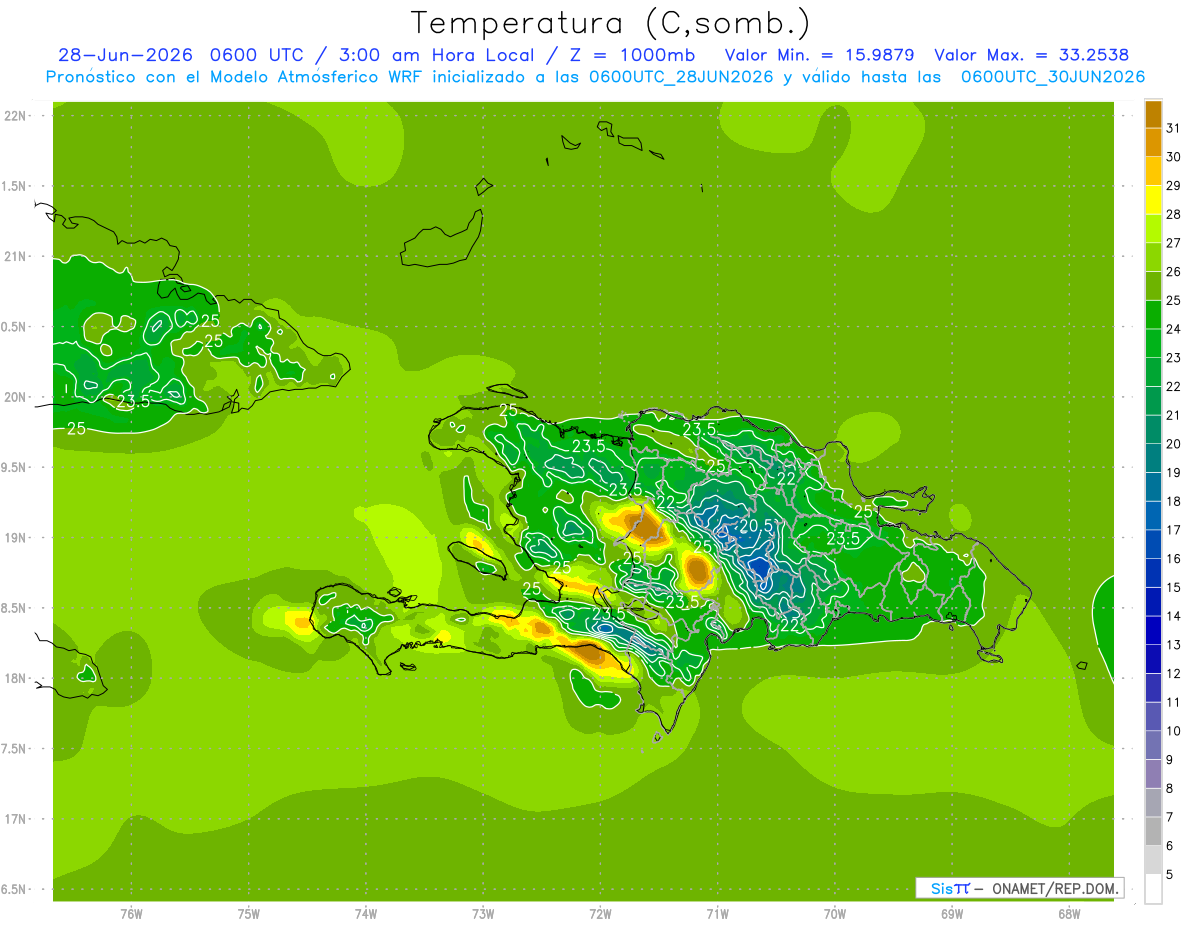Click the legend value label "5"
The height and width of the screenshot is (927, 1200).
coord(1170,875)
